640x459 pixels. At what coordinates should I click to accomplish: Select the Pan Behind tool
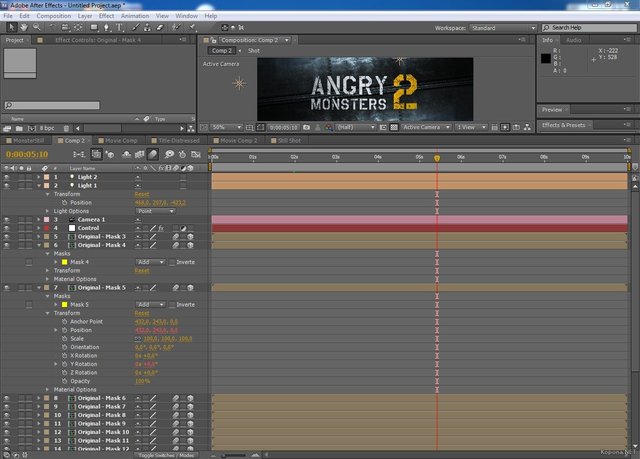tap(78, 27)
